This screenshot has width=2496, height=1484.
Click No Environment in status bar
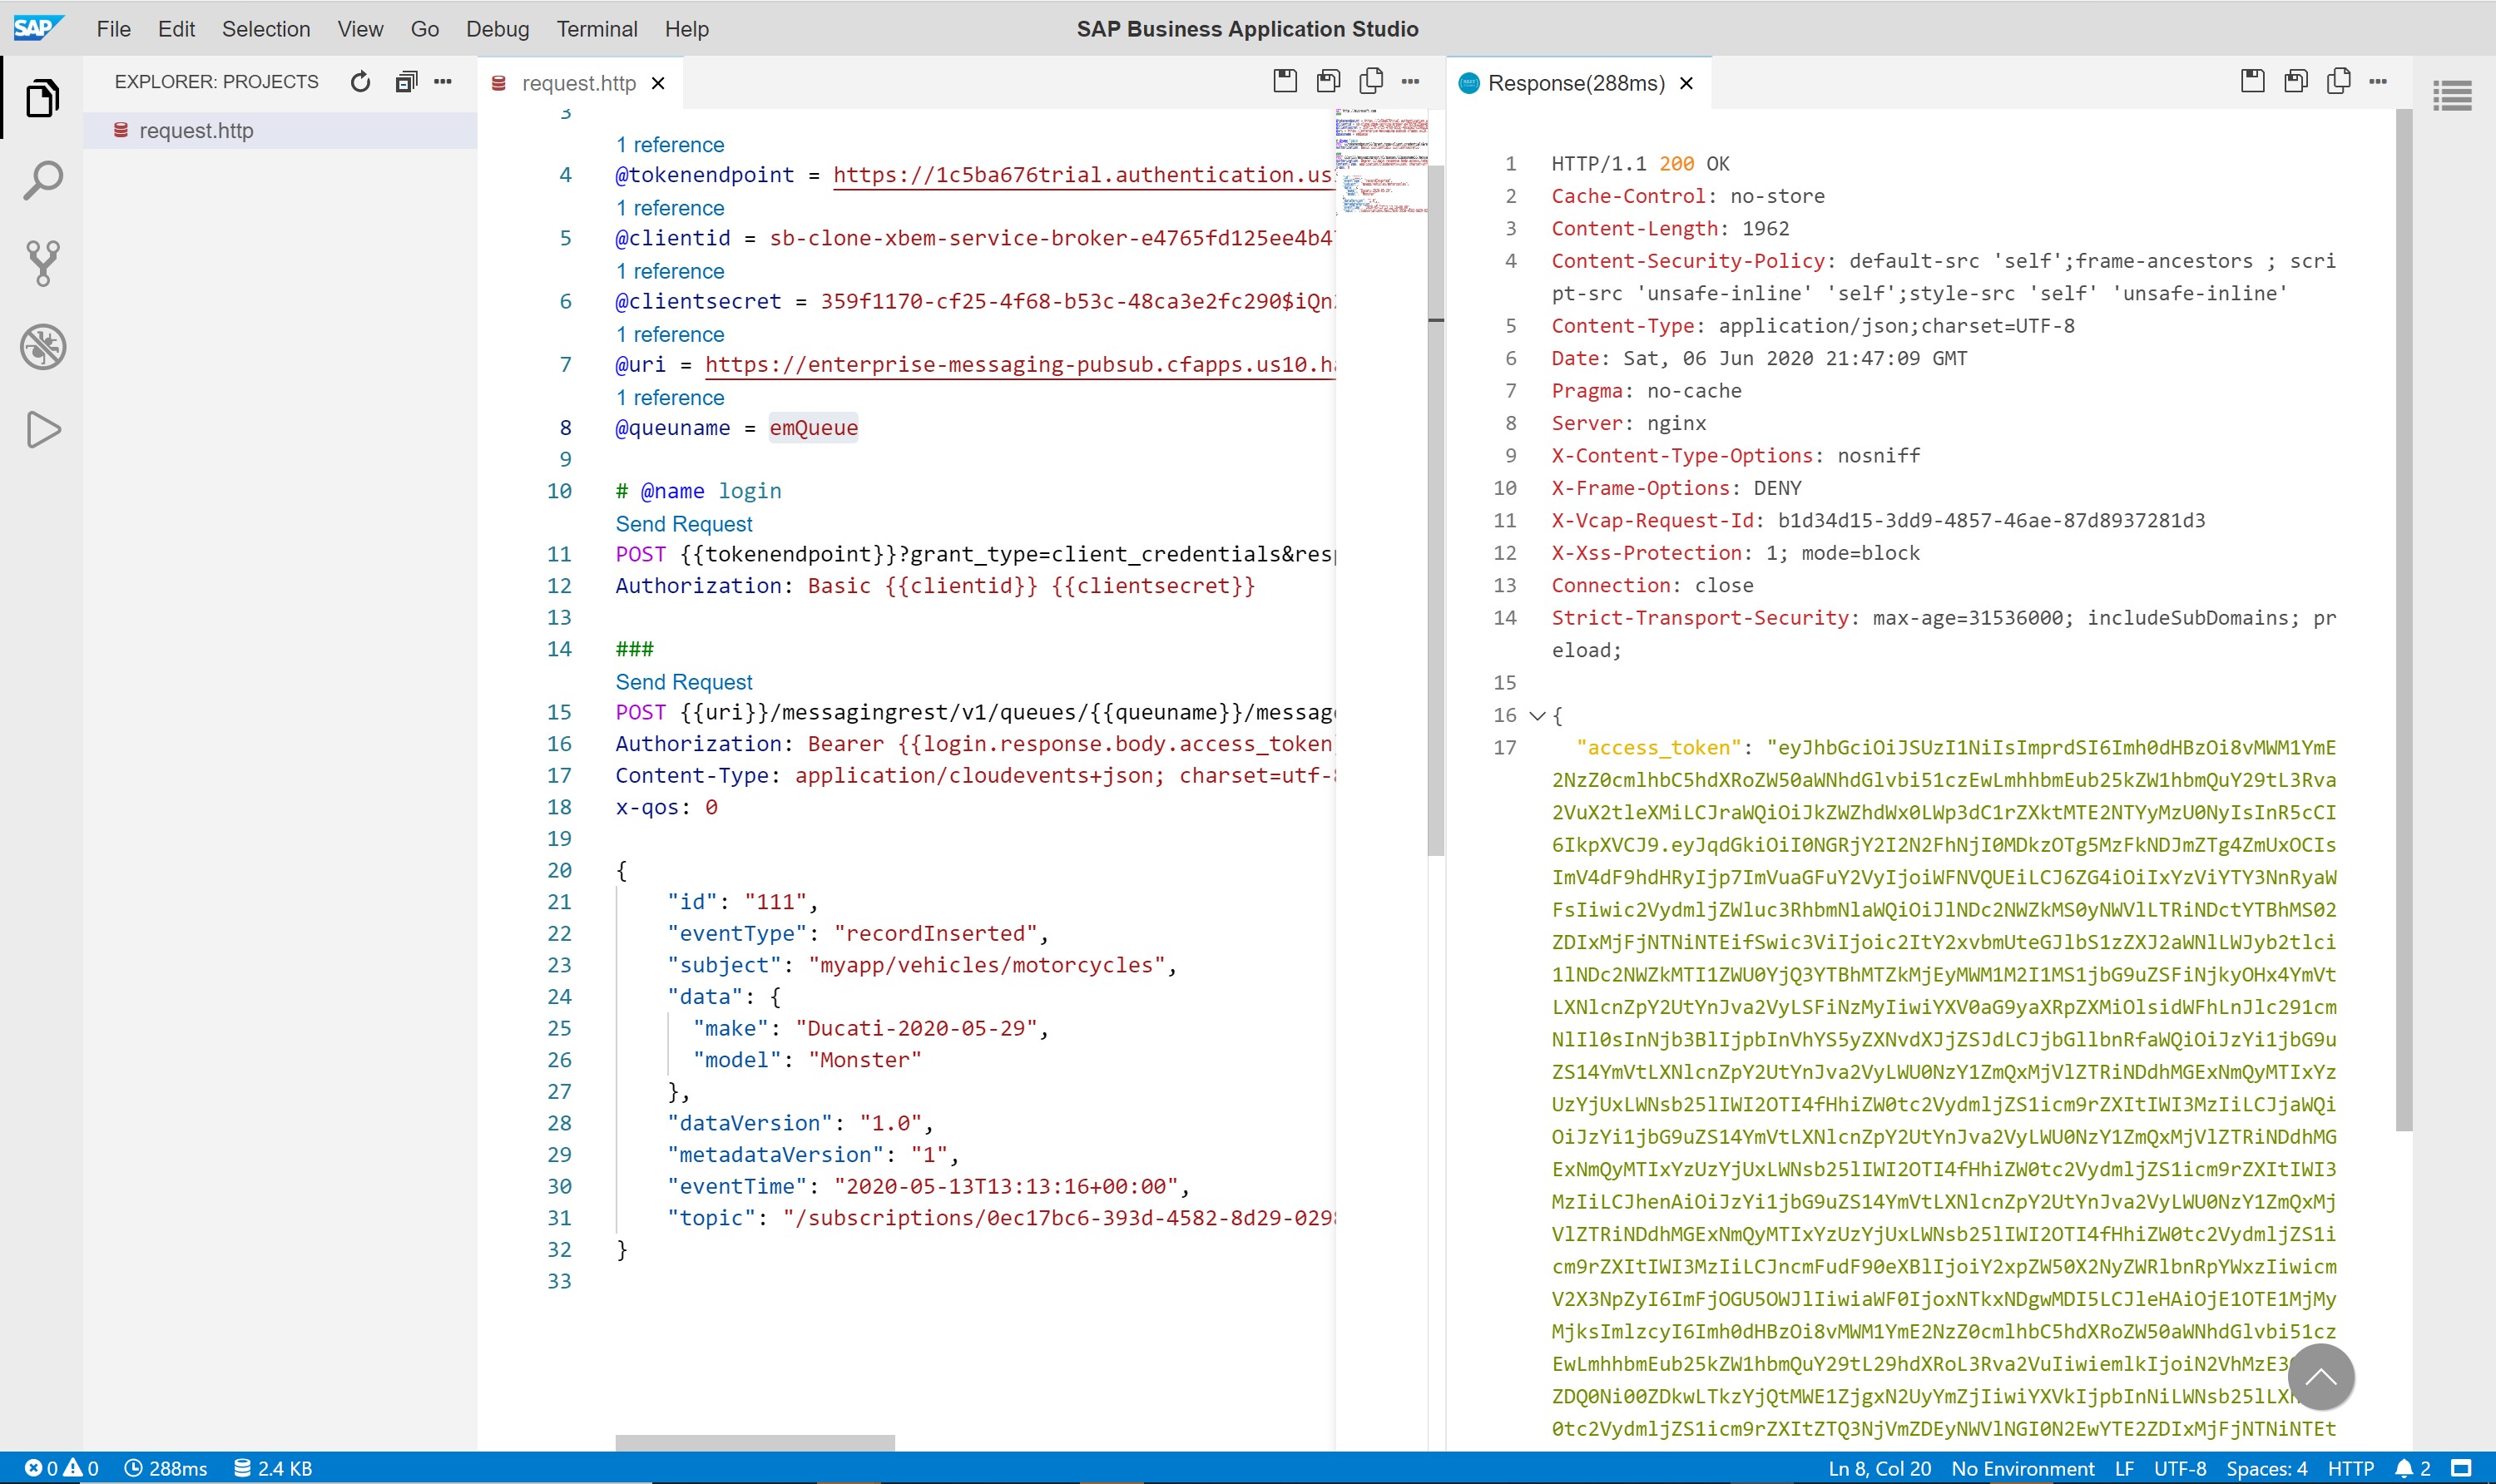[2022, 1468]
